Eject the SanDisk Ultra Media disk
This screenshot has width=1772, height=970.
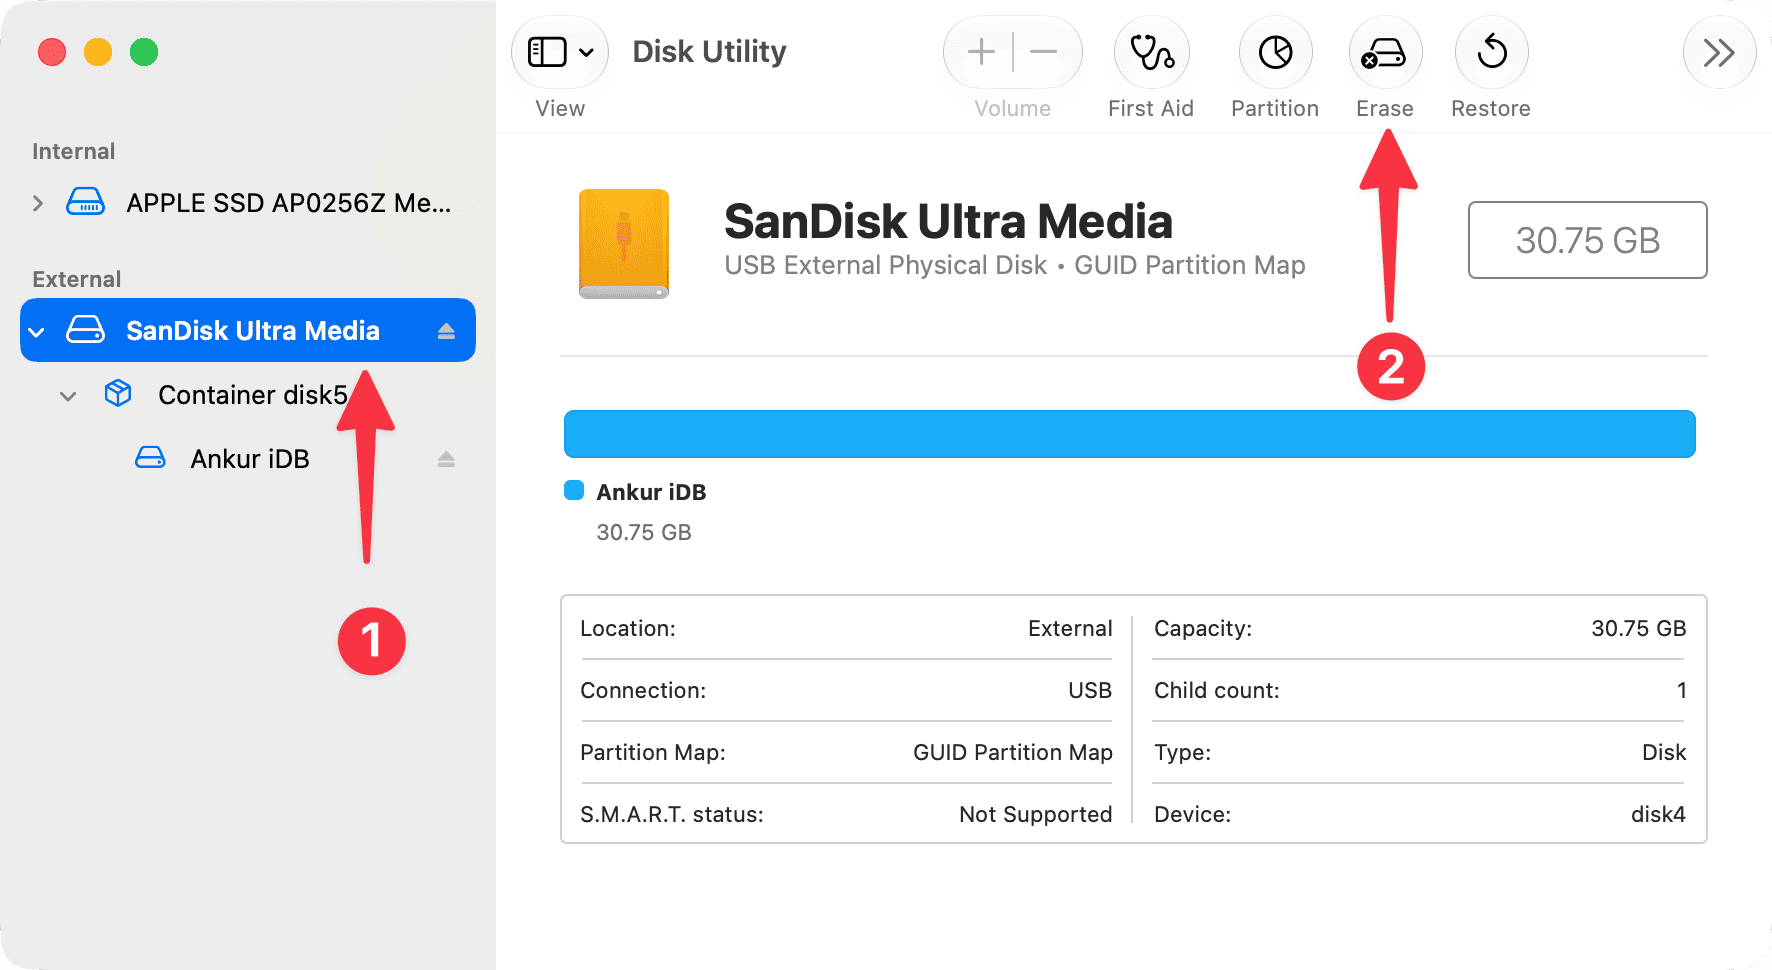click(446, 331)
